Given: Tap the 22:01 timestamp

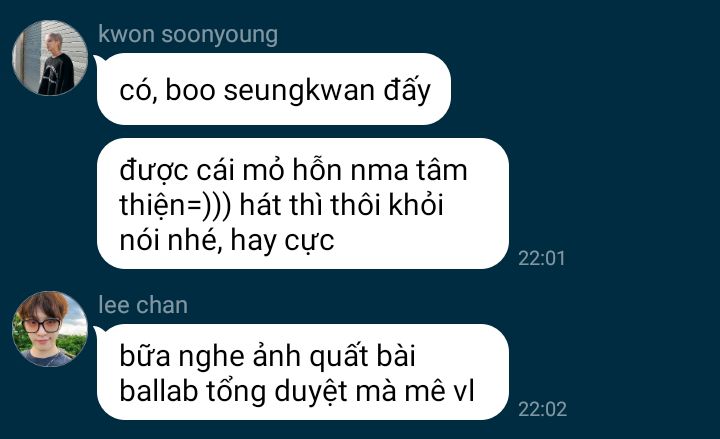Looking at the screenshot, I should (541, 258).
